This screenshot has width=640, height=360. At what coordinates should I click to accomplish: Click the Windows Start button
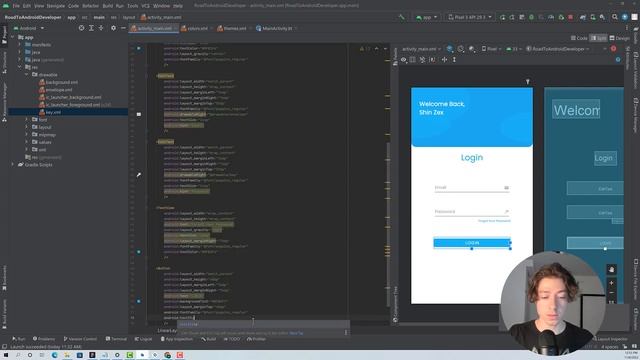point(6,355)
